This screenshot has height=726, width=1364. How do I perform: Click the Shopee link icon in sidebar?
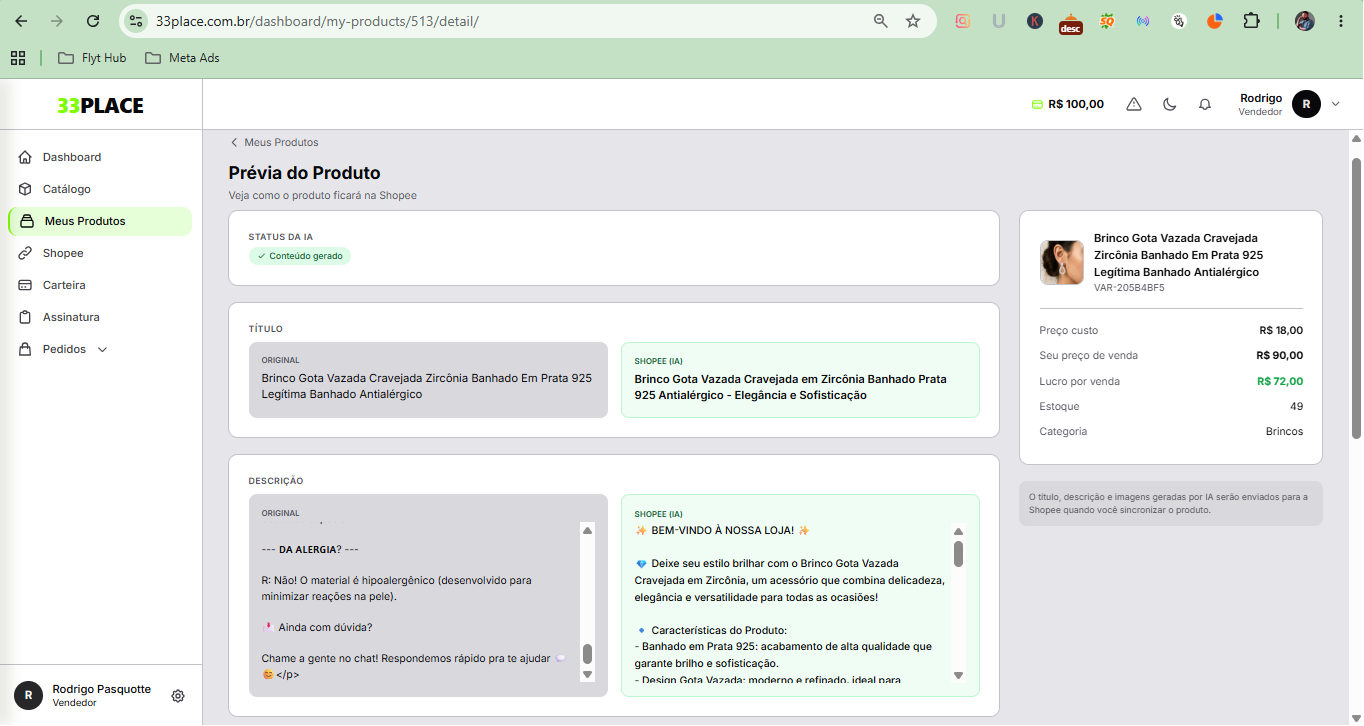click(25, 253)
